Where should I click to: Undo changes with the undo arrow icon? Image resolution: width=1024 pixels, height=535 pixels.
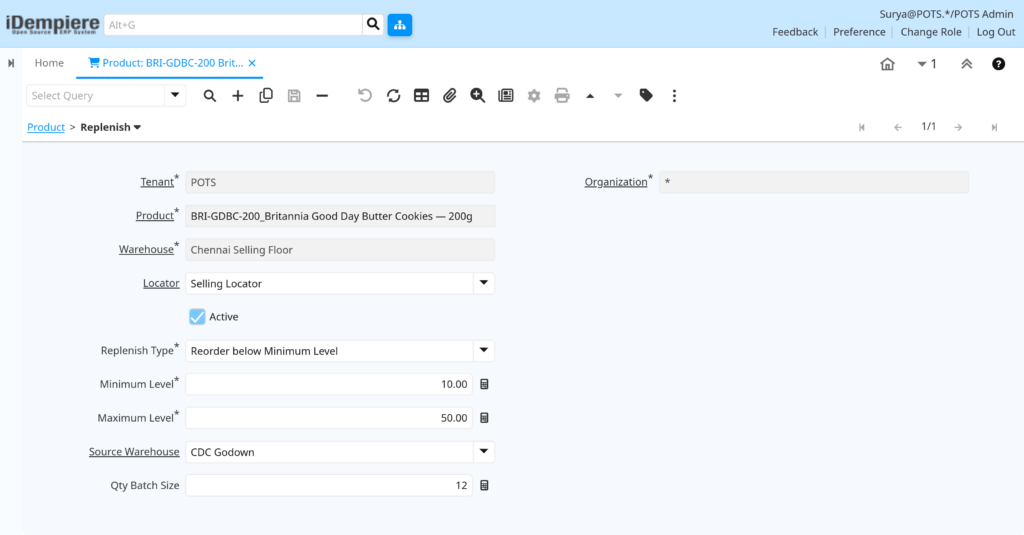[365, 95]
